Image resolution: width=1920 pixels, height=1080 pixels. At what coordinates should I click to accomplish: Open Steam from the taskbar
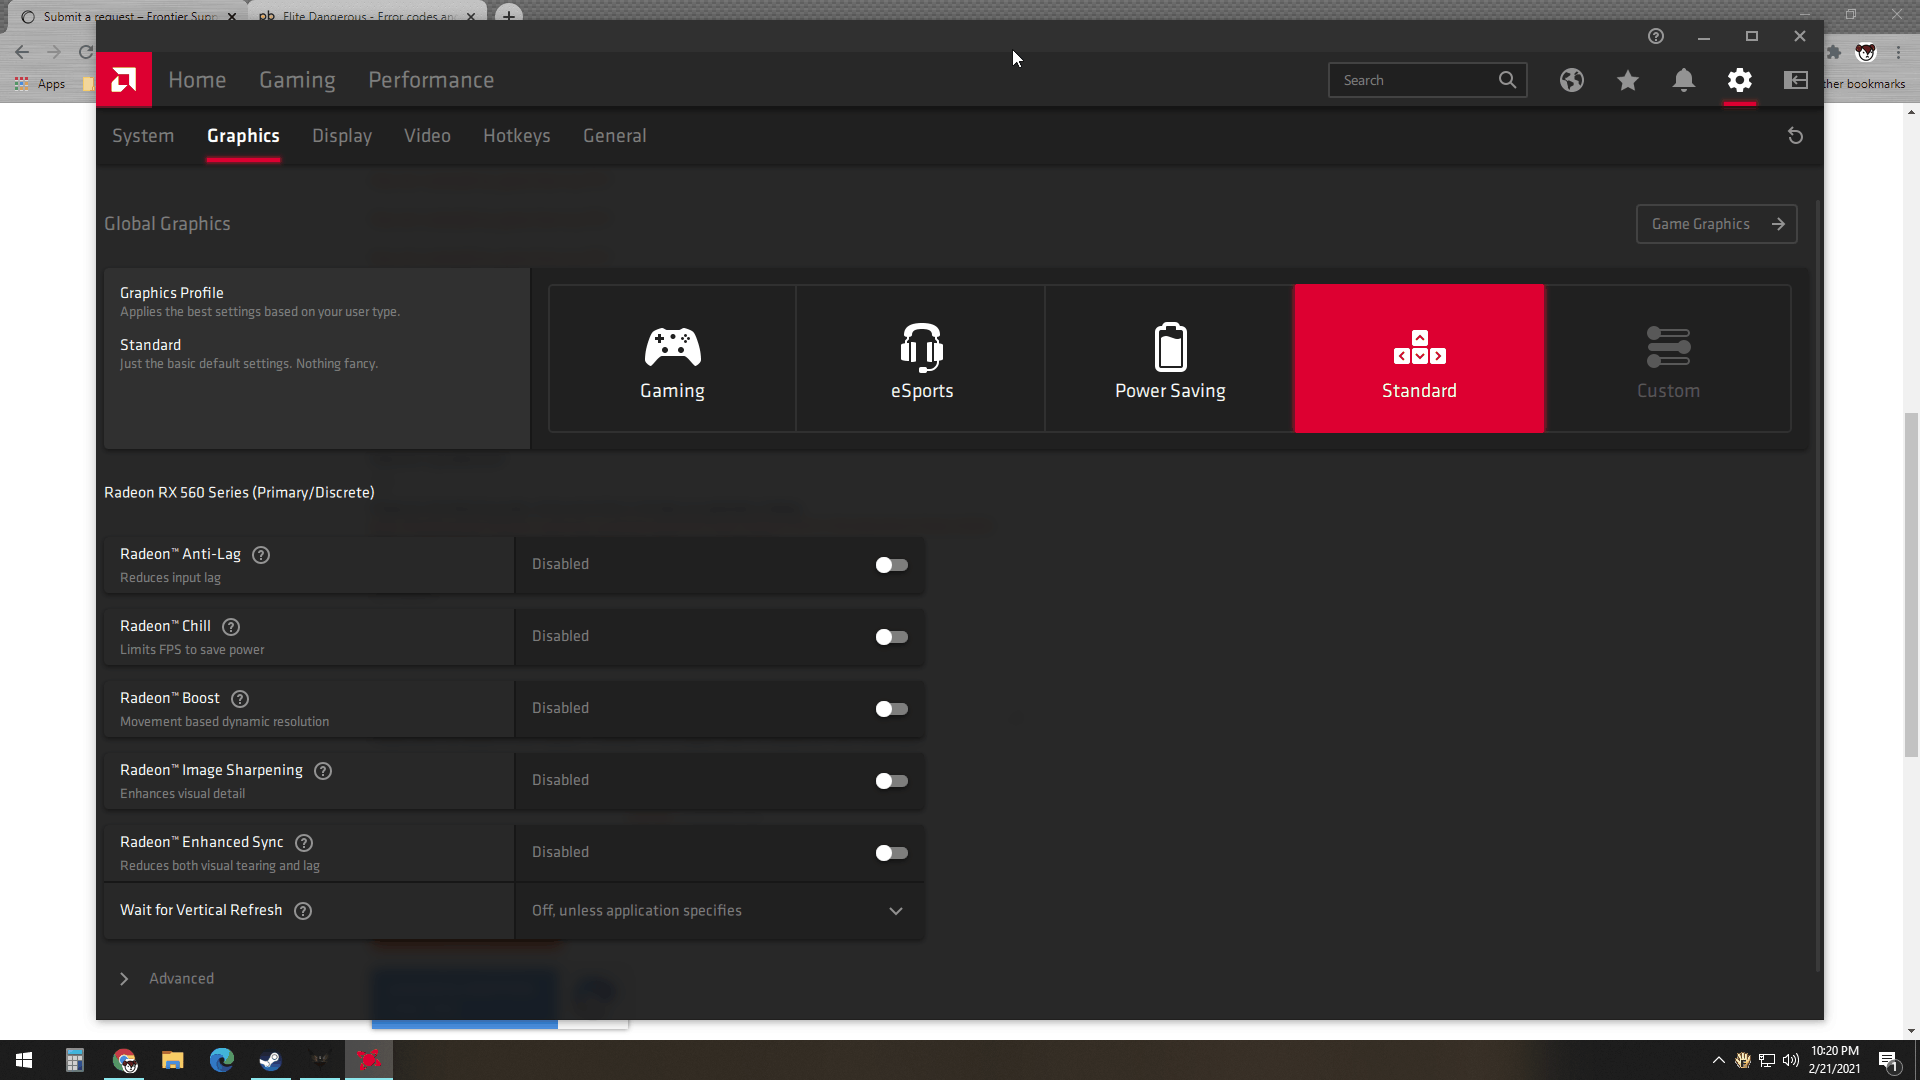click(x=271, y=1060)
